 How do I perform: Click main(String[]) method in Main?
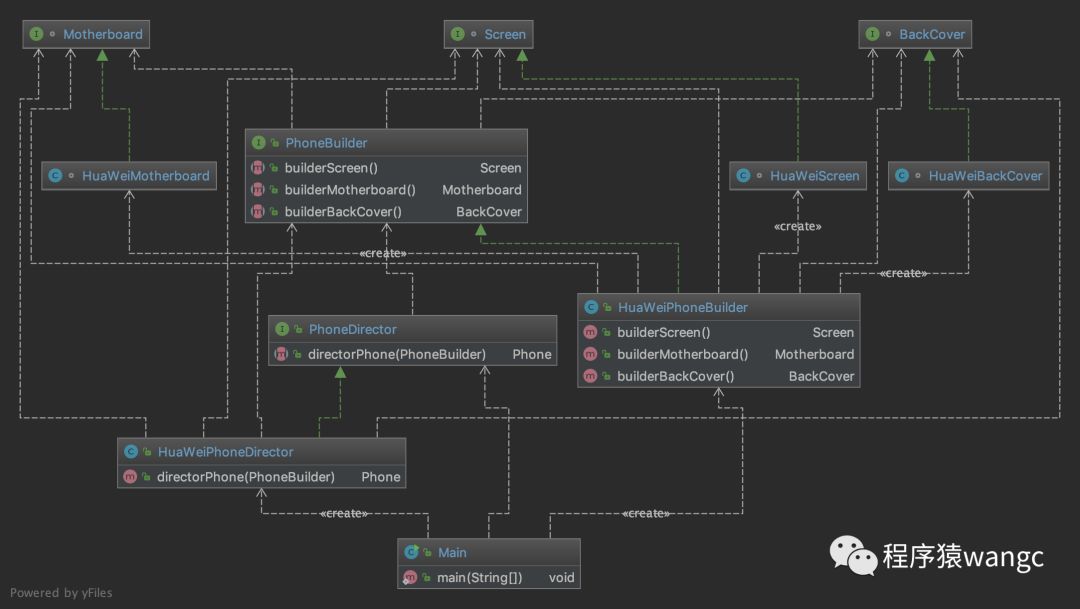pyautogui.click(x=479, y=577)
